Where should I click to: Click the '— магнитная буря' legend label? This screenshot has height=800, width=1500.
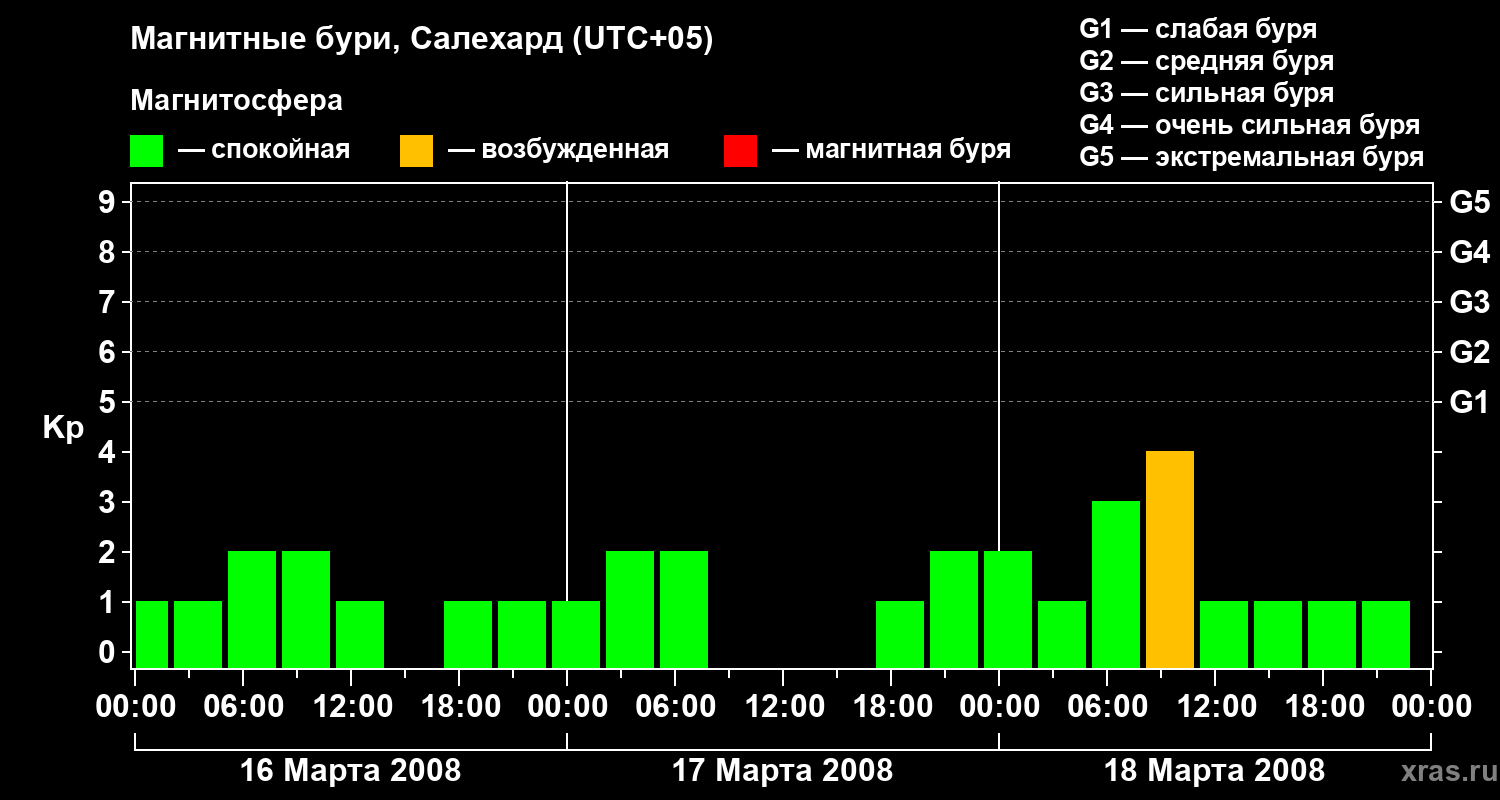pos(892,150)
